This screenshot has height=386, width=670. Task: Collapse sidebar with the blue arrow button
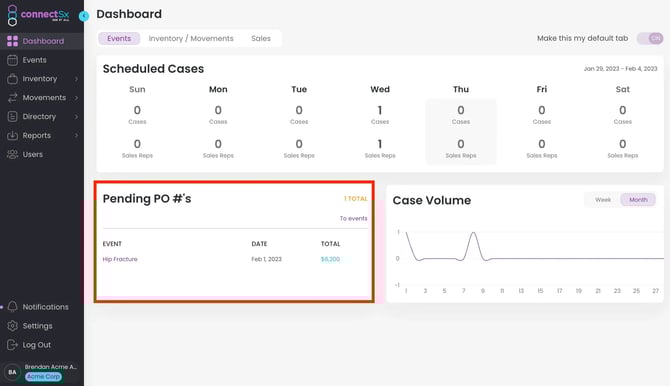pos(84,16)
